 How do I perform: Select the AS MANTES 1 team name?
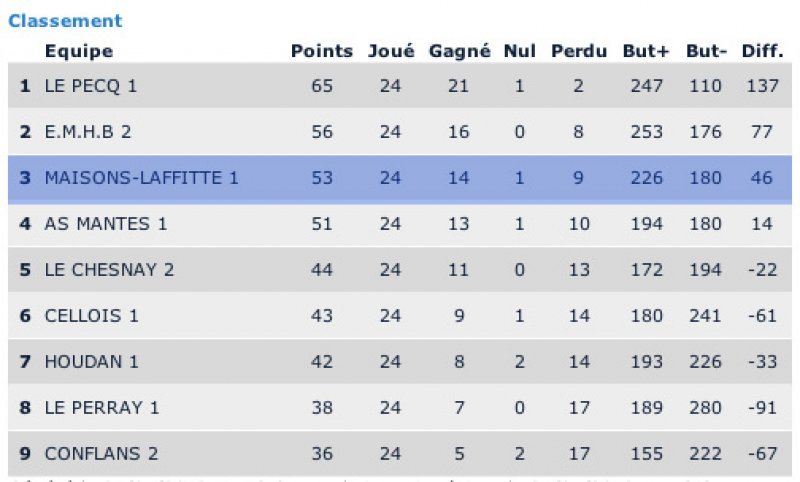(x=106, y=224)
